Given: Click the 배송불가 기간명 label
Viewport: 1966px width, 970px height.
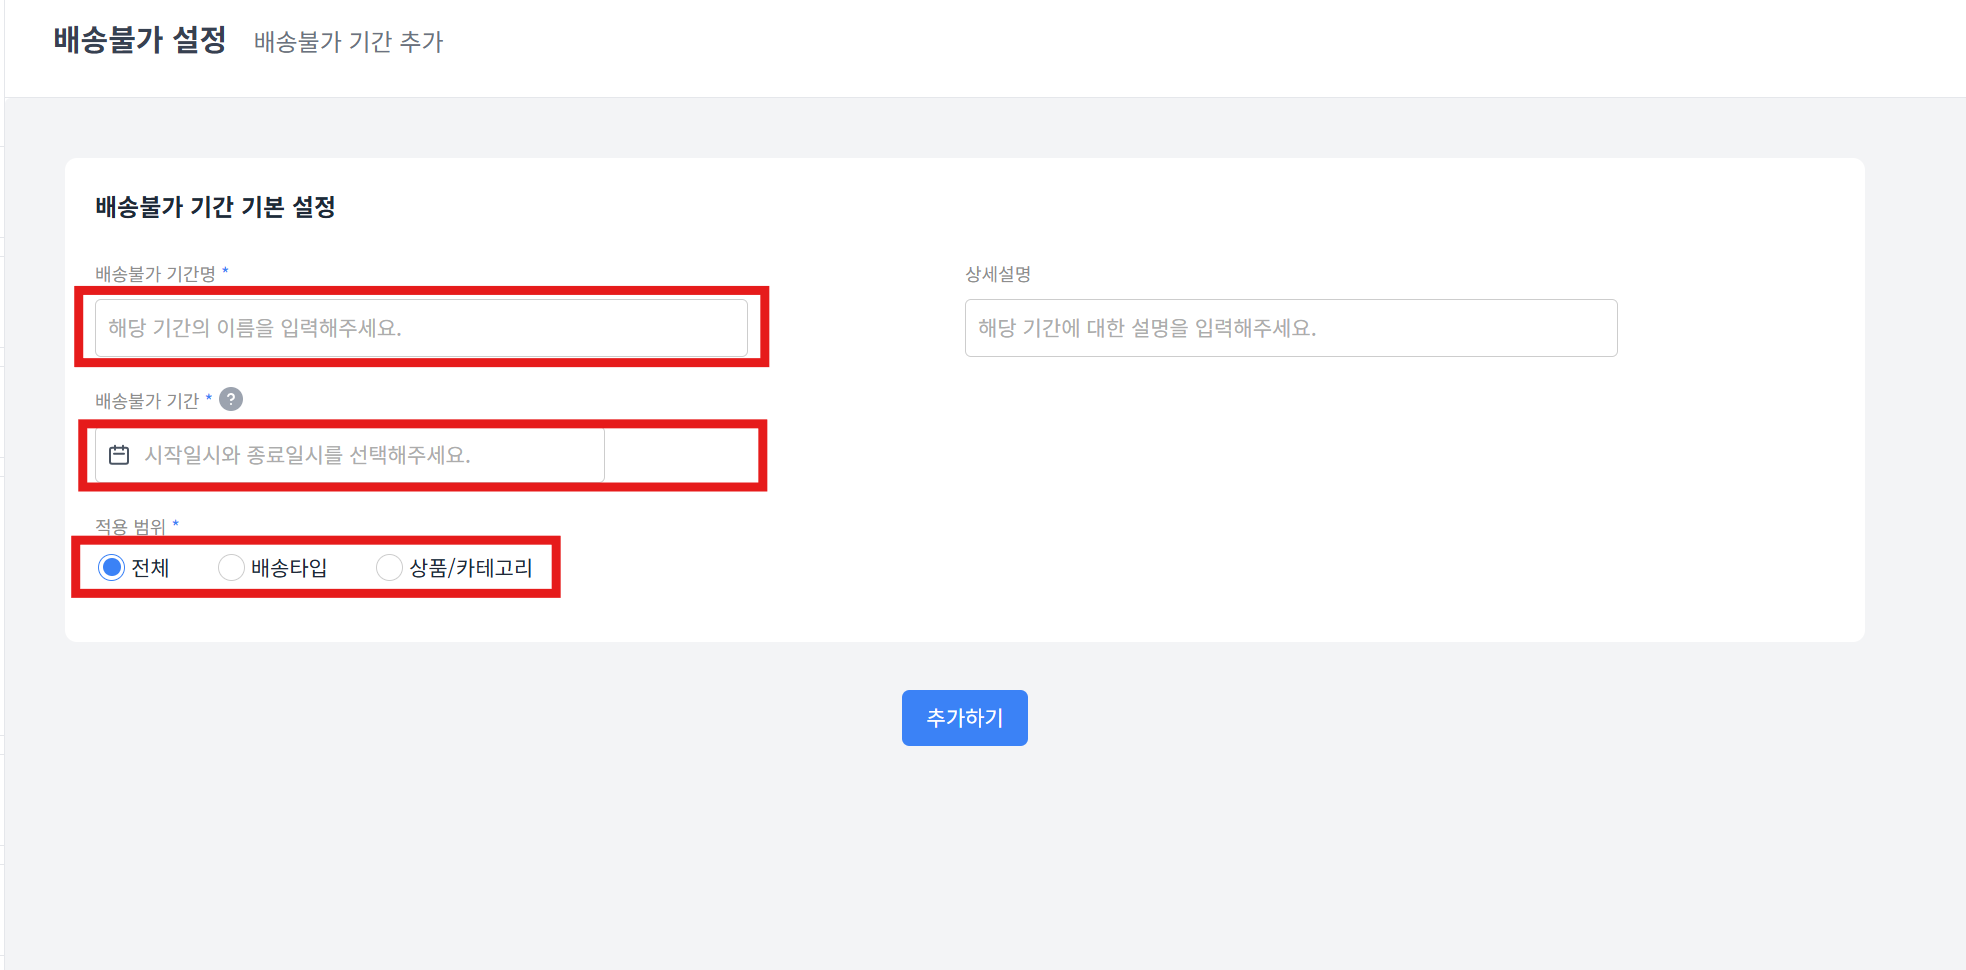Looking at the screenshot, I should tap(156, 274).
